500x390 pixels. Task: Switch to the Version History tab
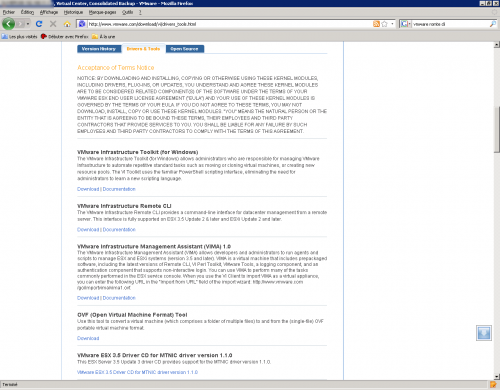[x=99, y=49]
